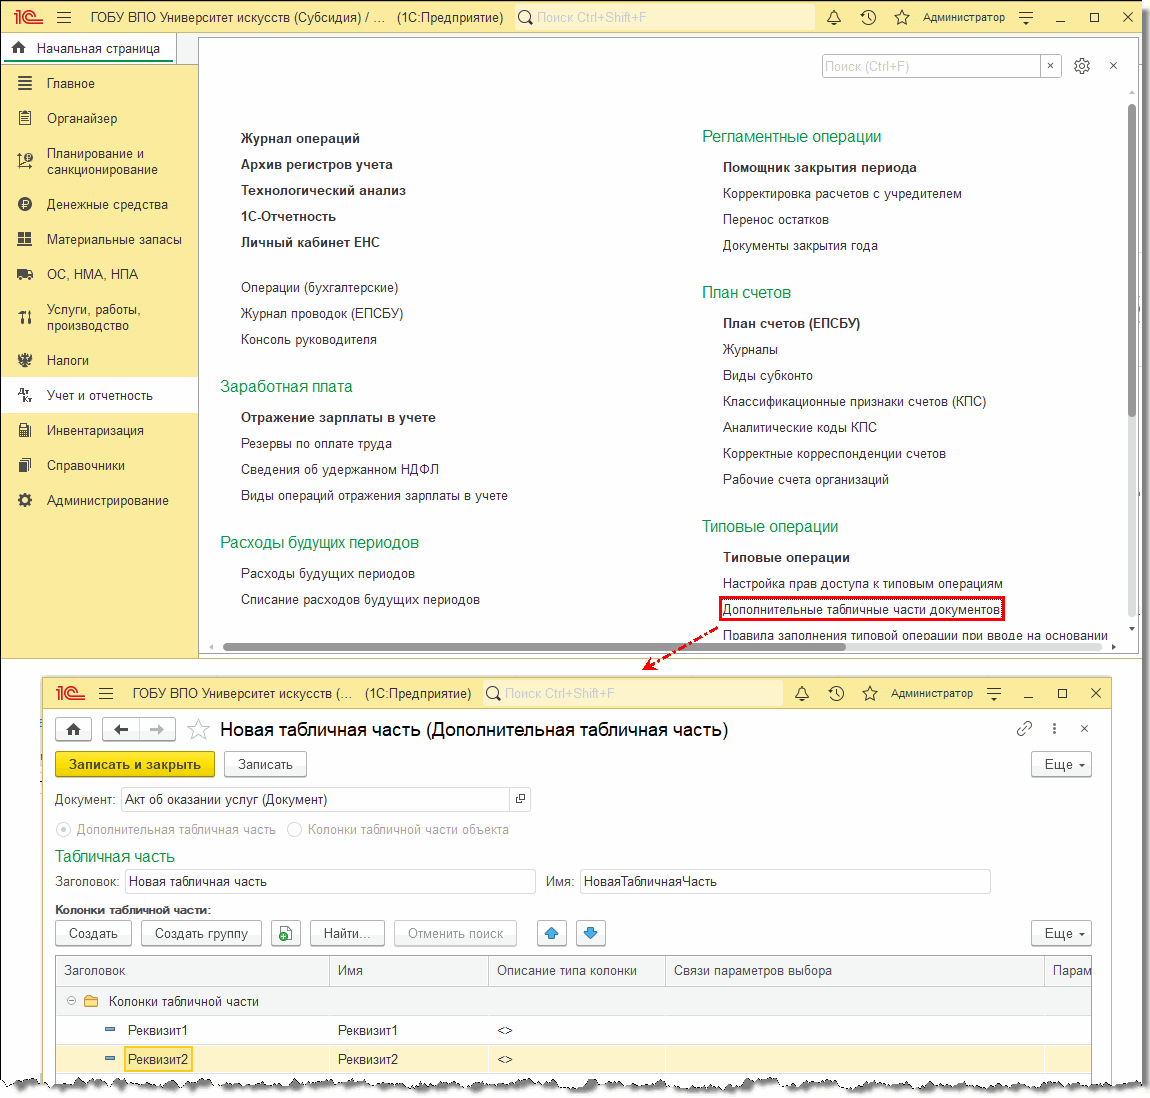Open the 'Еще' dropdown next to Записать

coord(1060,764)
